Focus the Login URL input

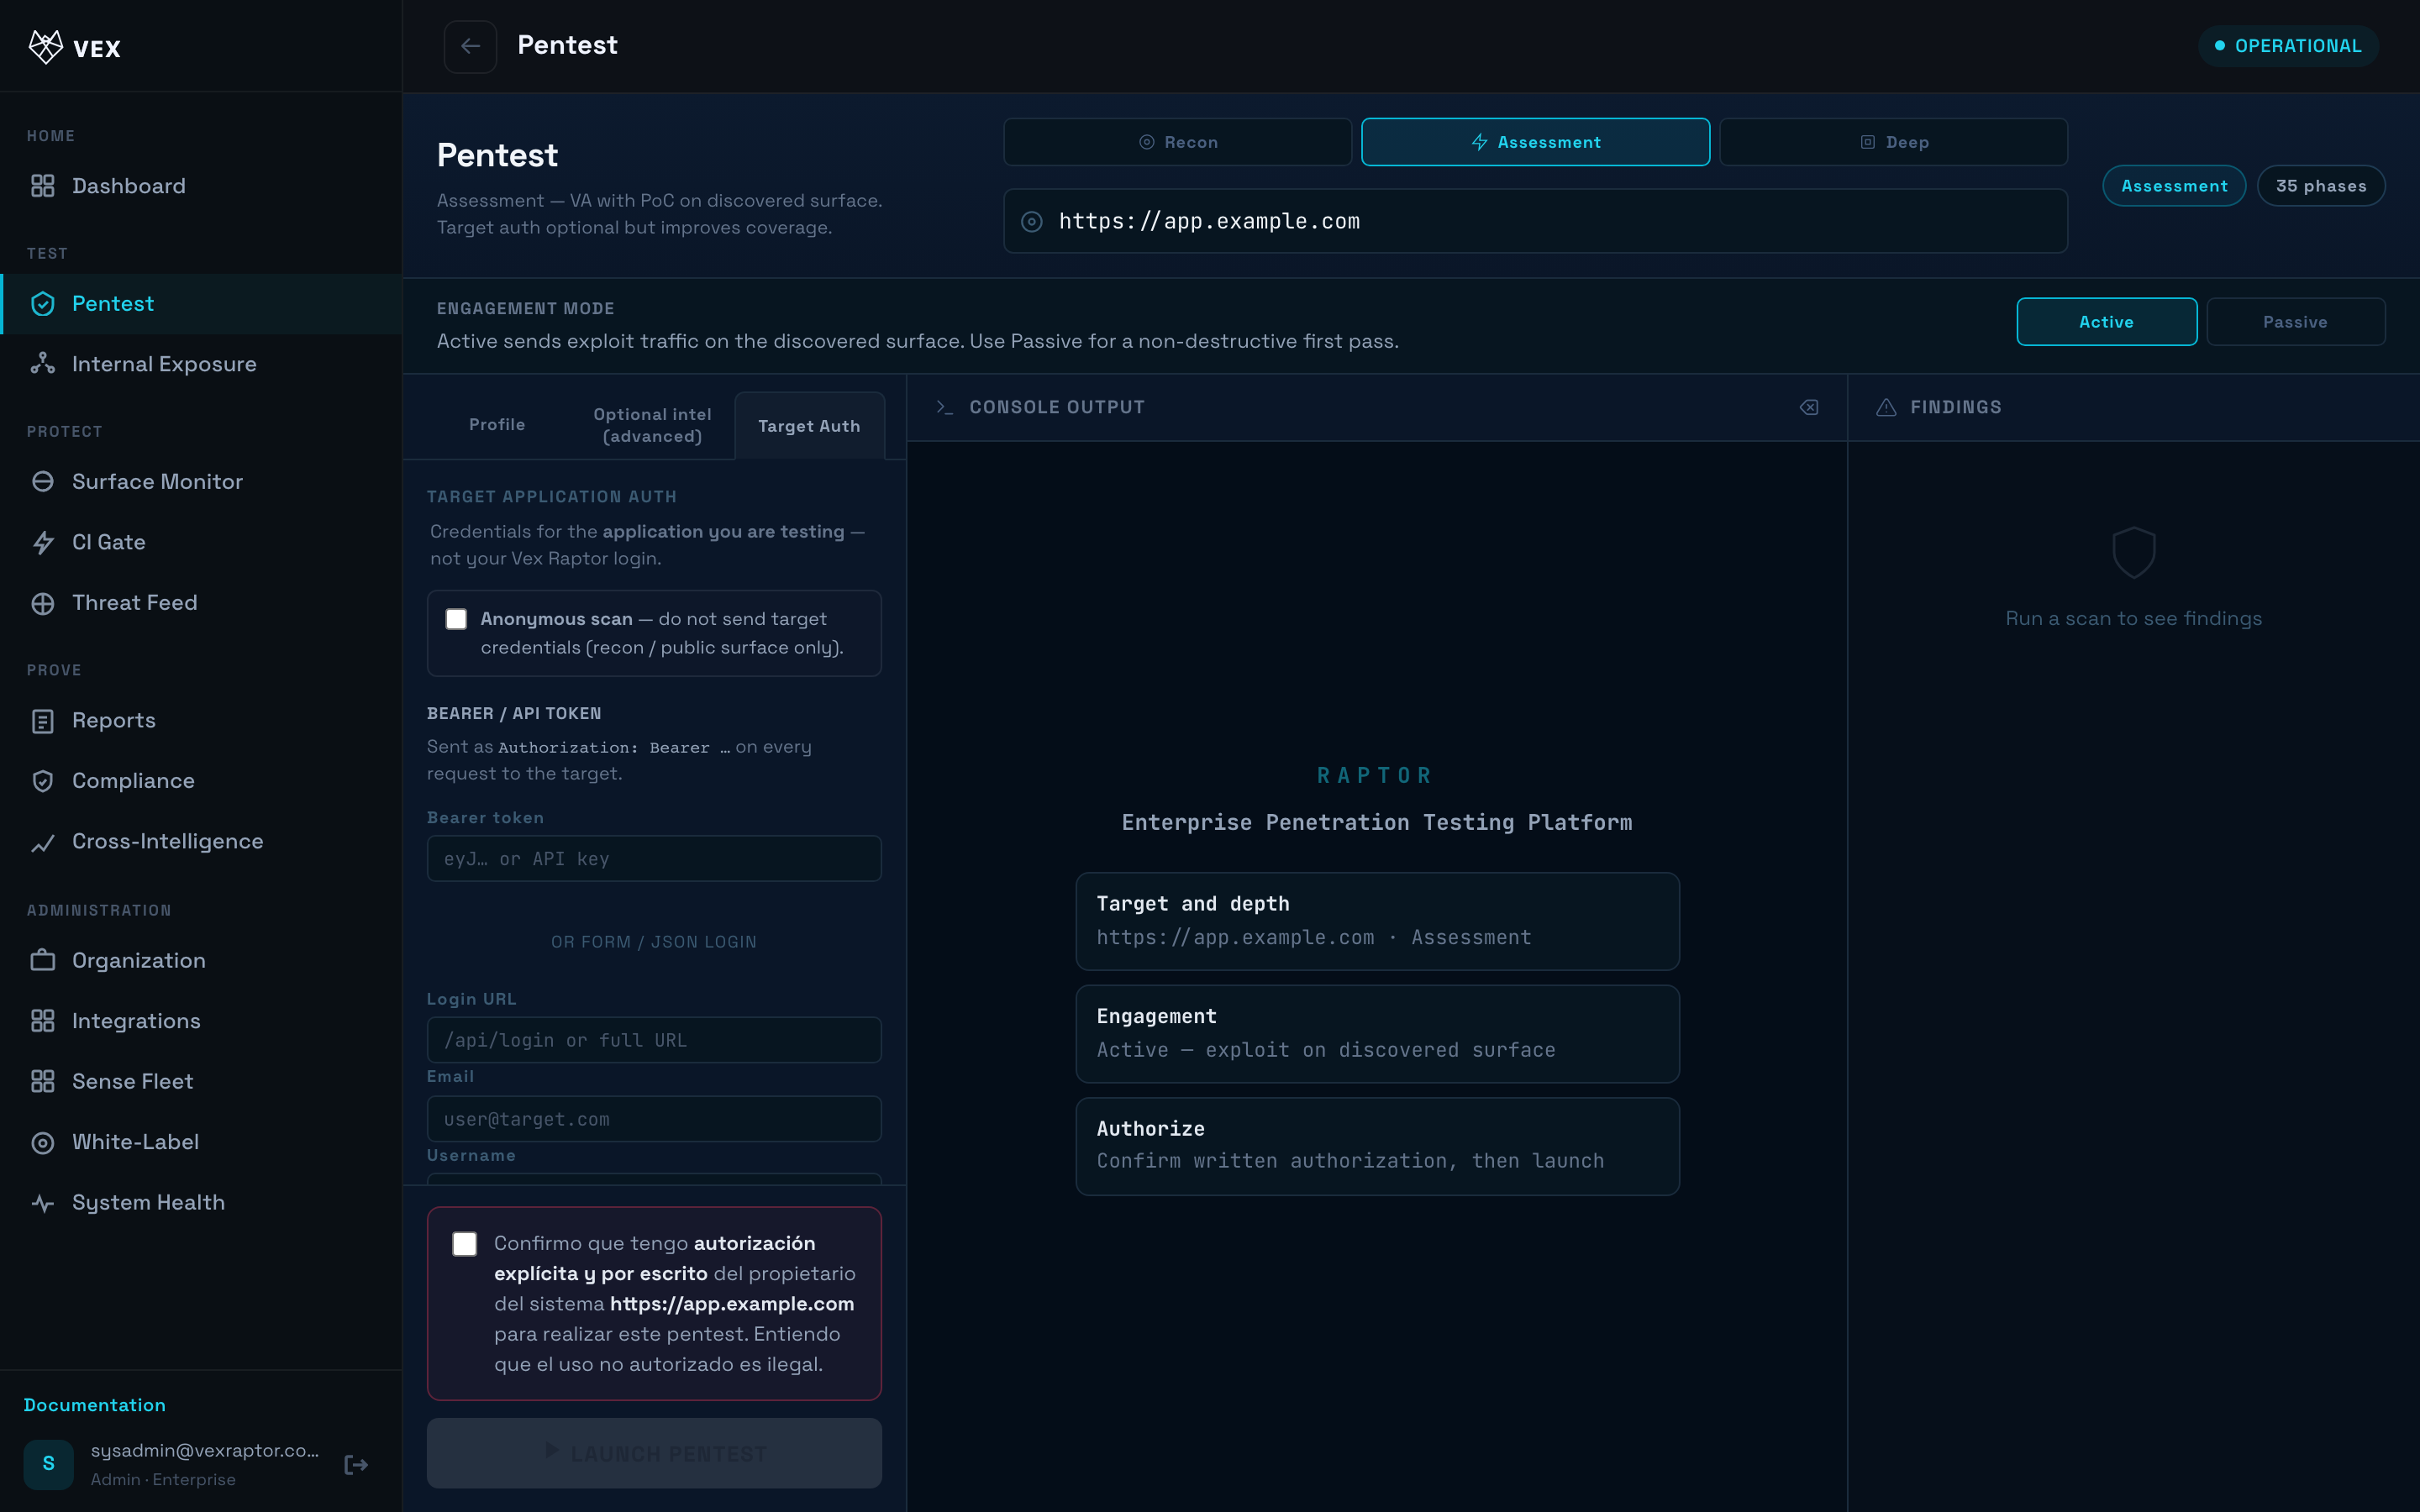(654, 1040)
